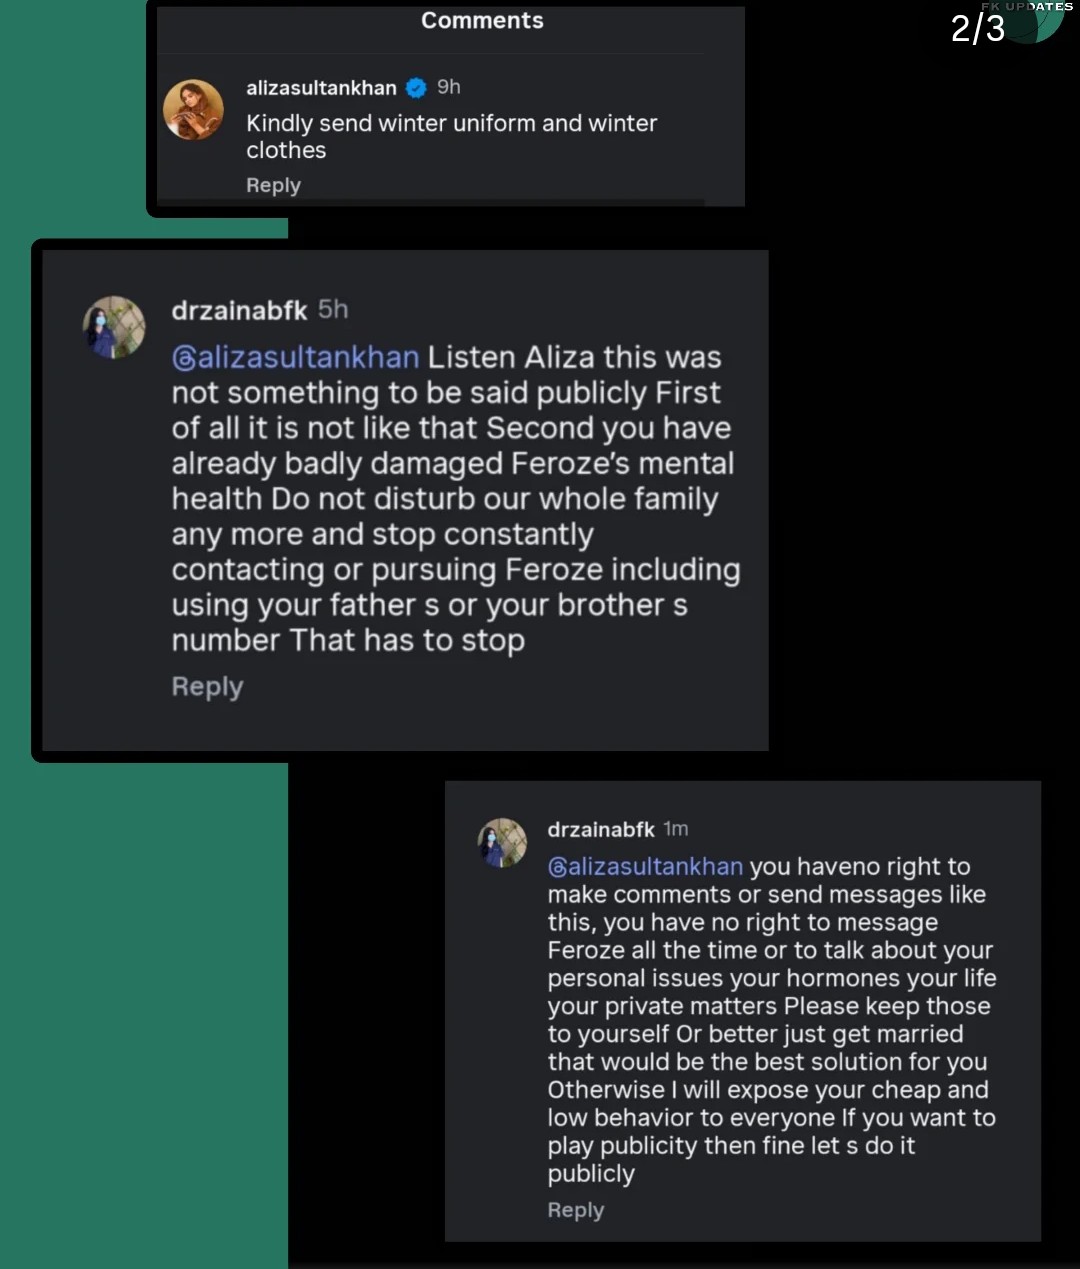
Task: Open the drzainabfk username beside 5h
Action: pos(239,311)
